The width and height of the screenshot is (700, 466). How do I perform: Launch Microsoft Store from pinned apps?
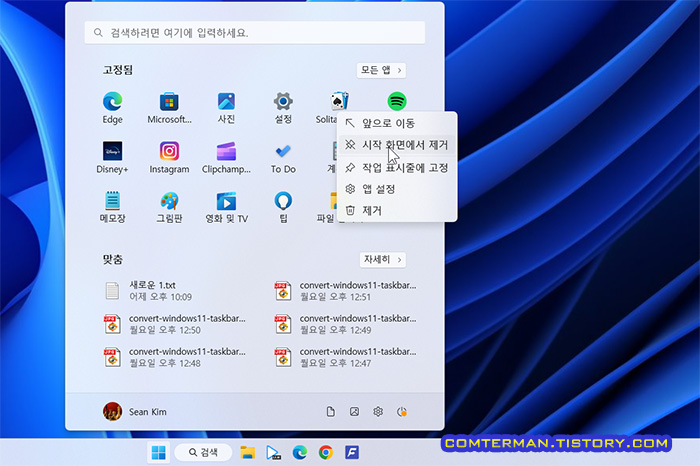point(169,108)
